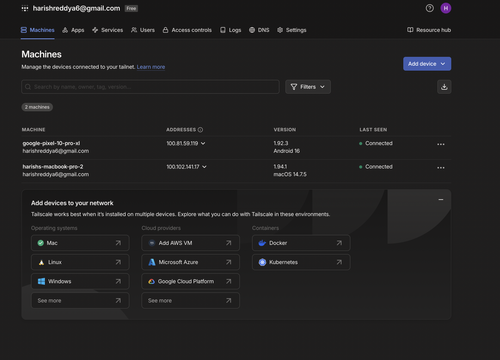
Task: Click the Linux penguin icon
Action: click(41, 263)
